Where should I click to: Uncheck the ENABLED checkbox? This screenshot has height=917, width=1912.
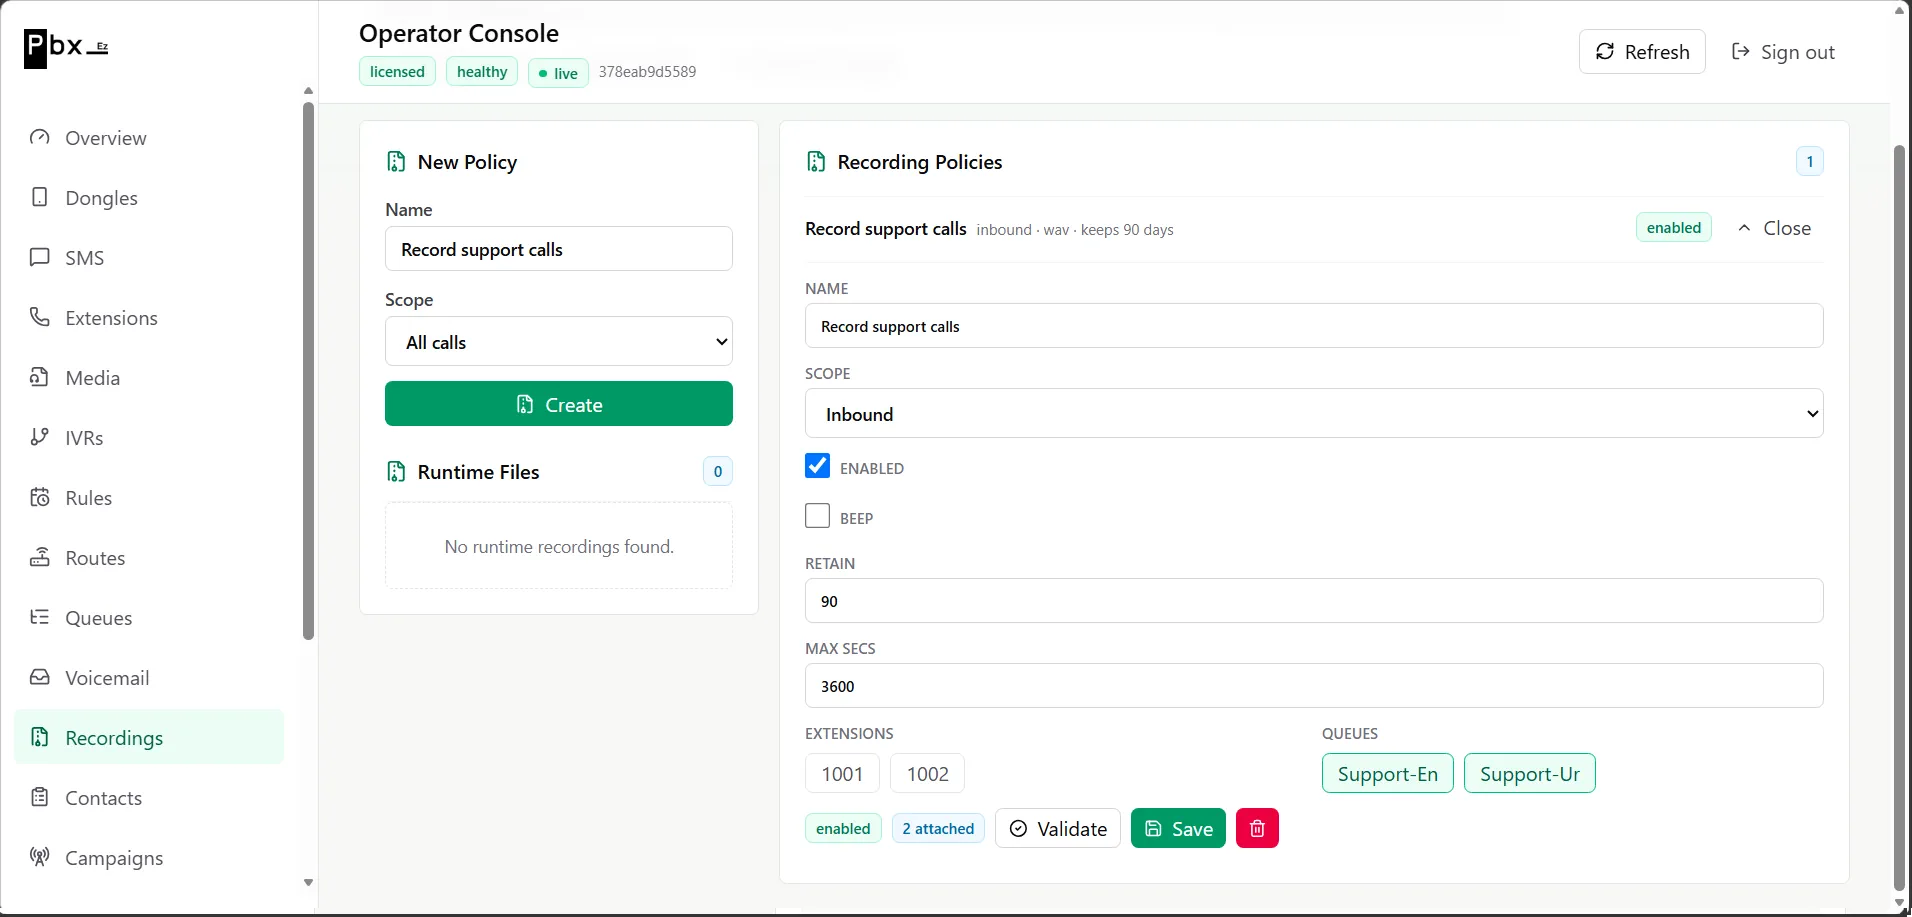pyautogui.click(x=817, y=466)
